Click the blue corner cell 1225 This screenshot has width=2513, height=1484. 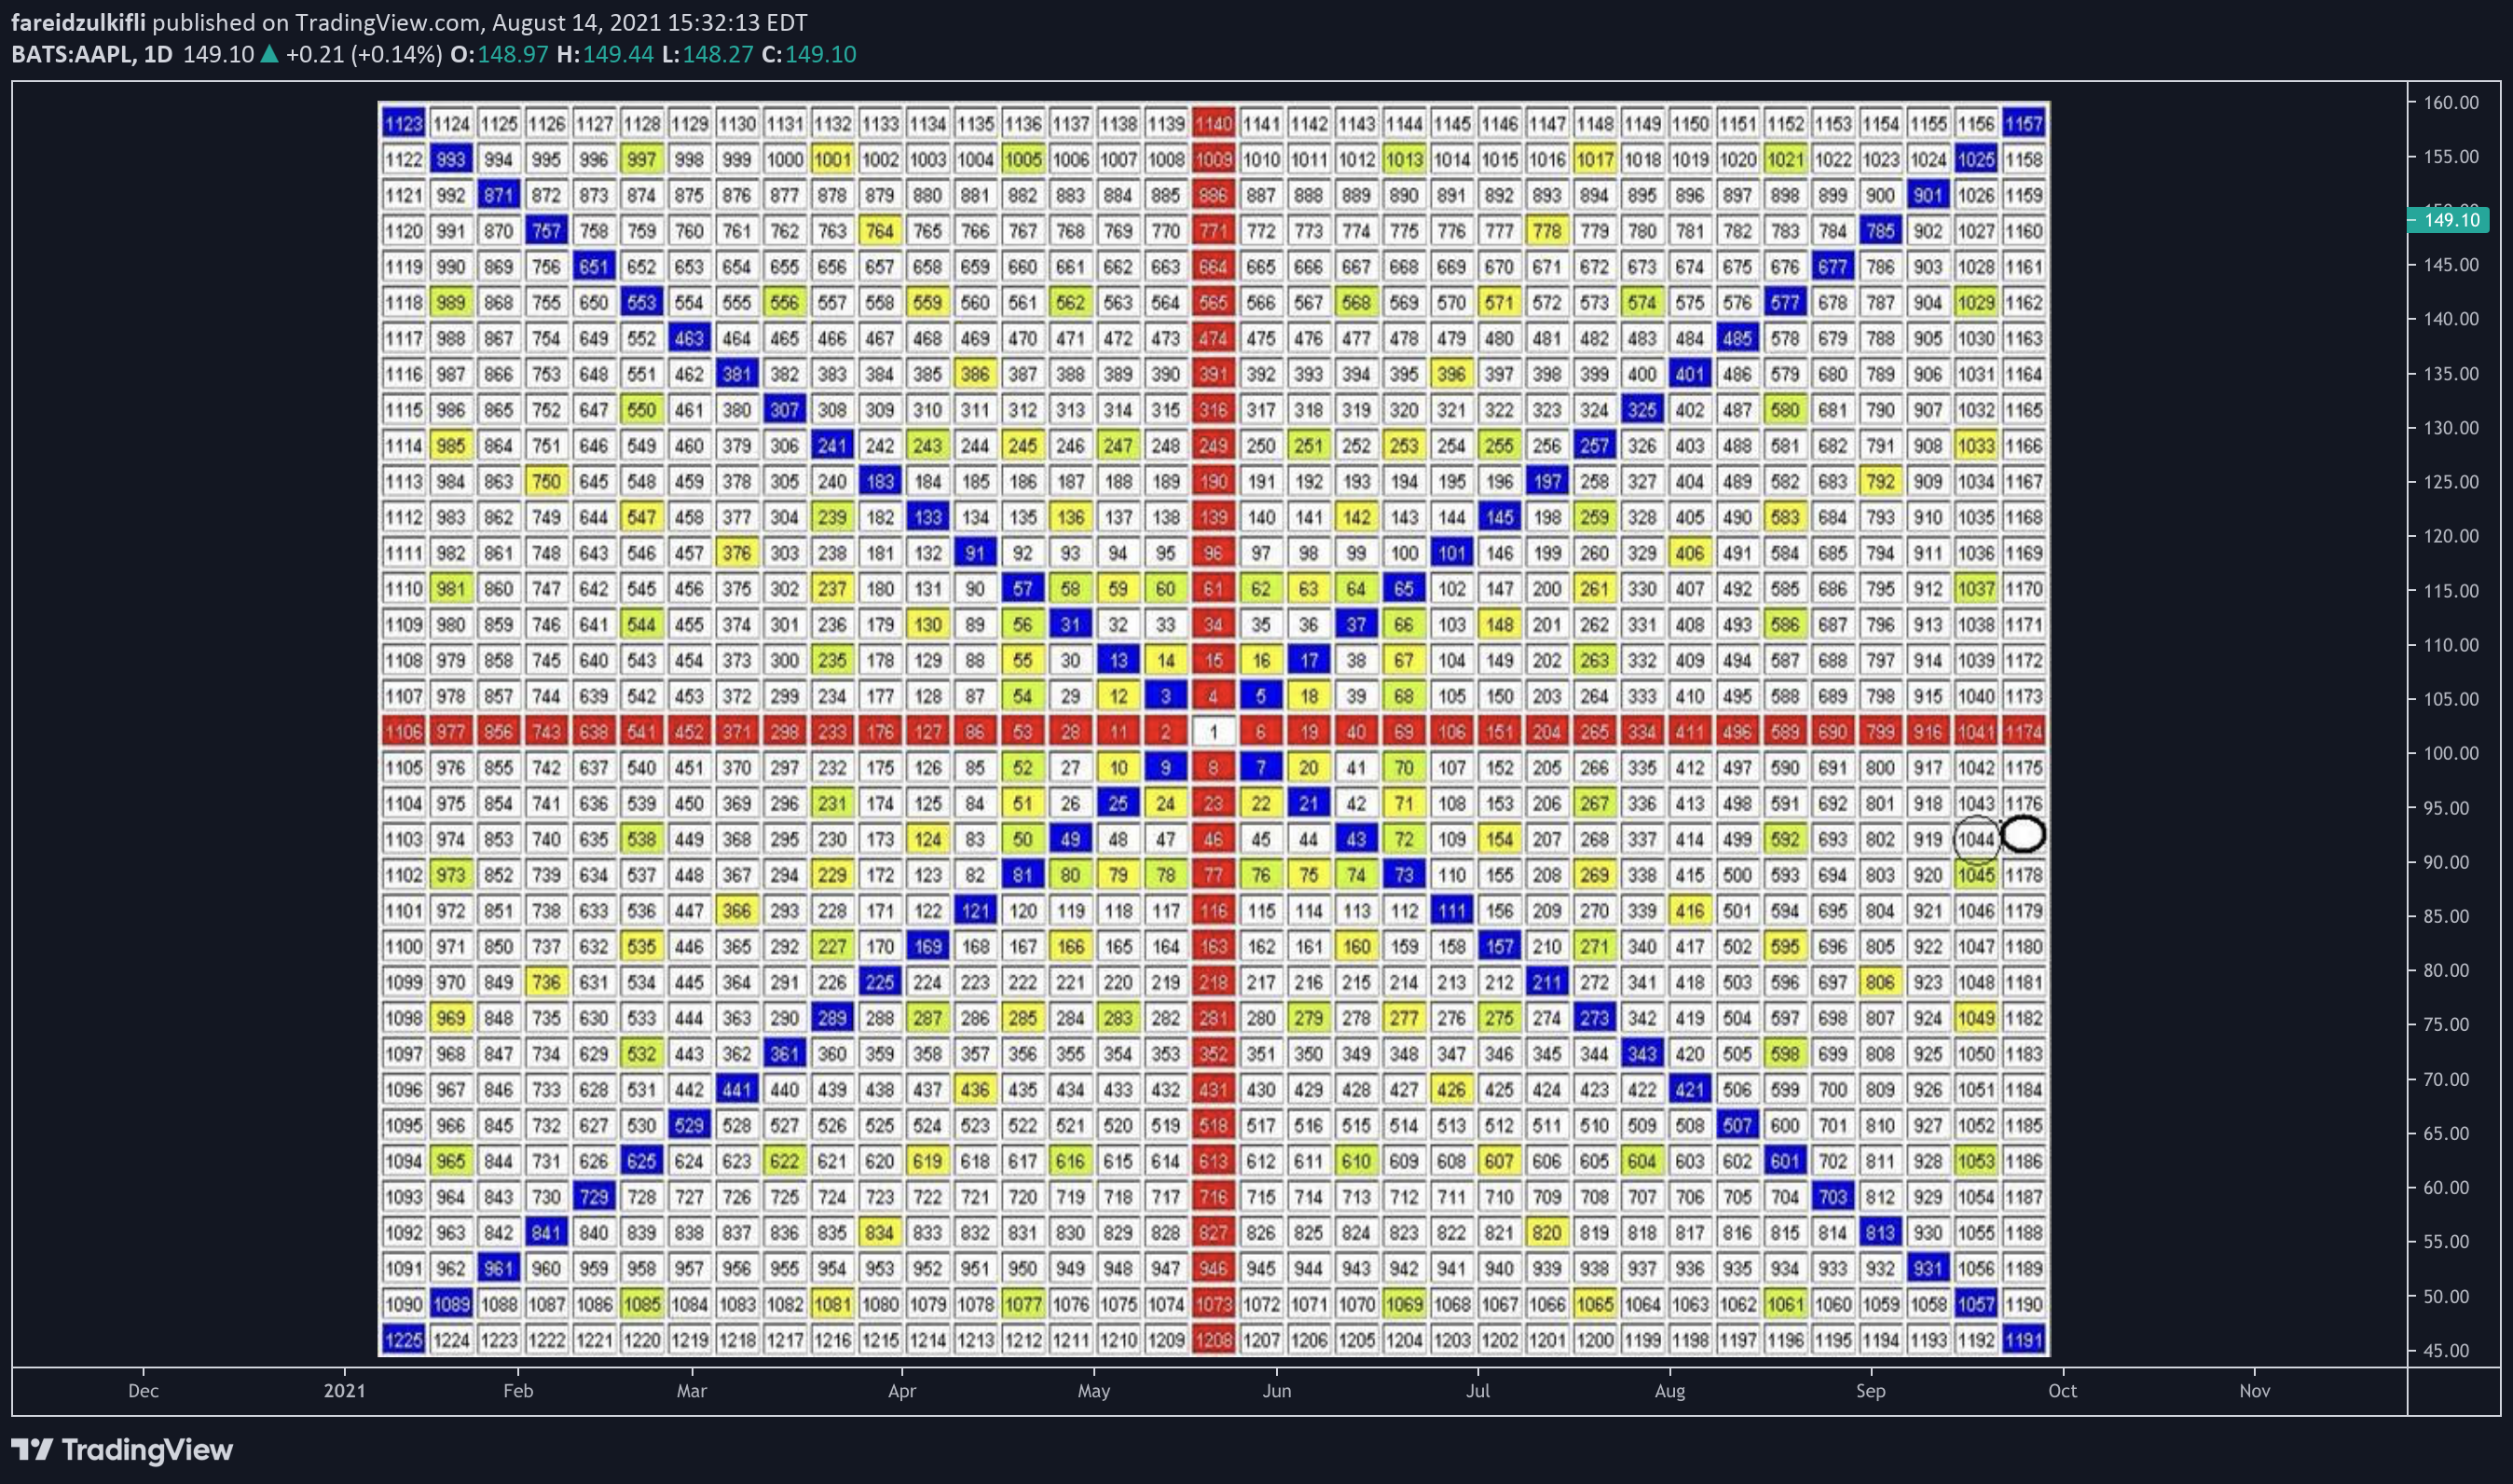coord(404,1340)
